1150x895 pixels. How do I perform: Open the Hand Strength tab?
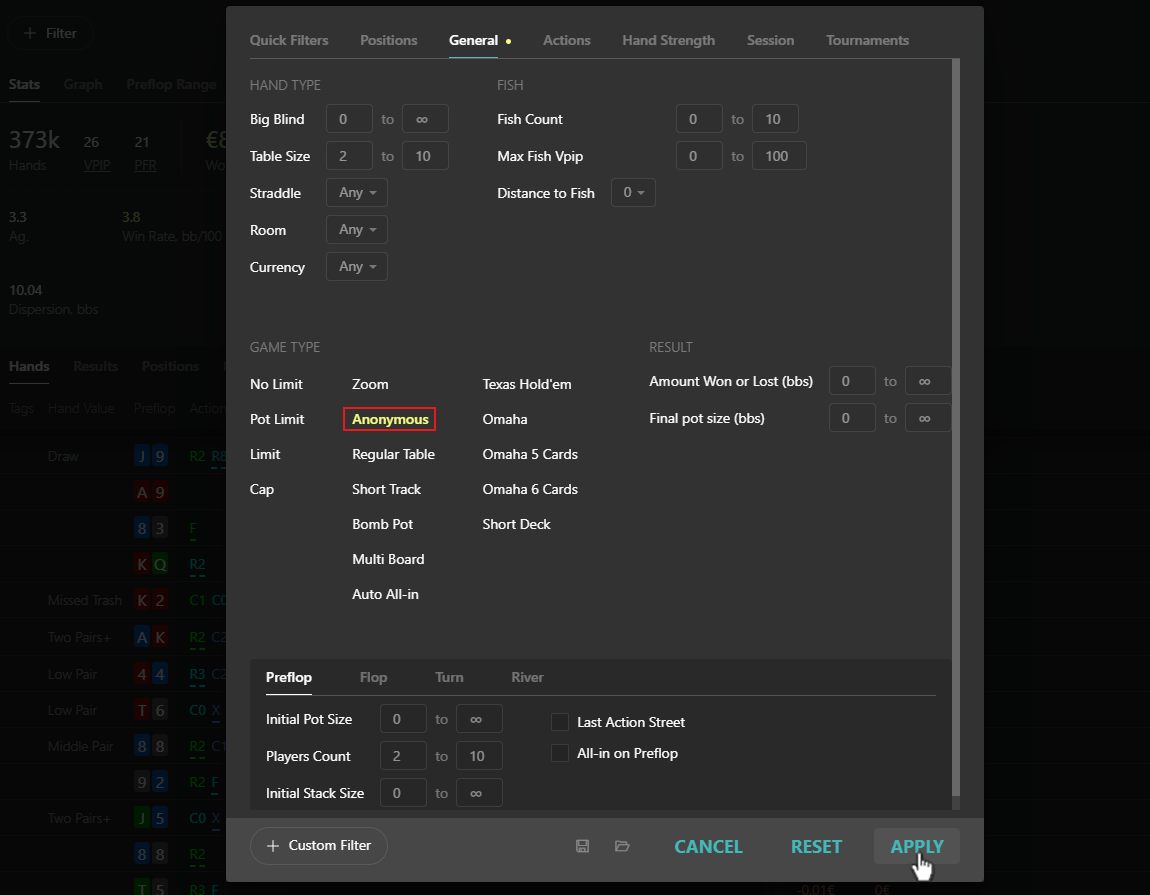(x=668, y=40)
